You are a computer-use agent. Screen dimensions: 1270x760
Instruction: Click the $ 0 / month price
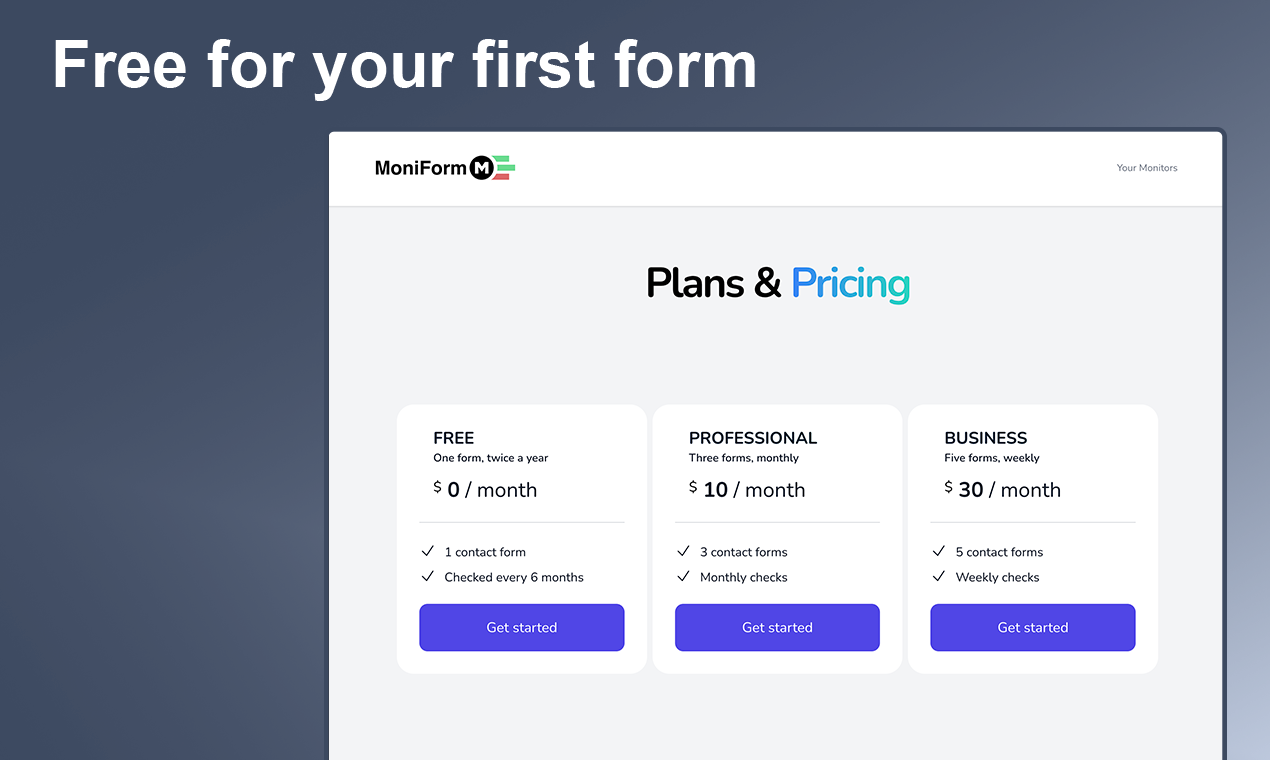pos(485,489)
